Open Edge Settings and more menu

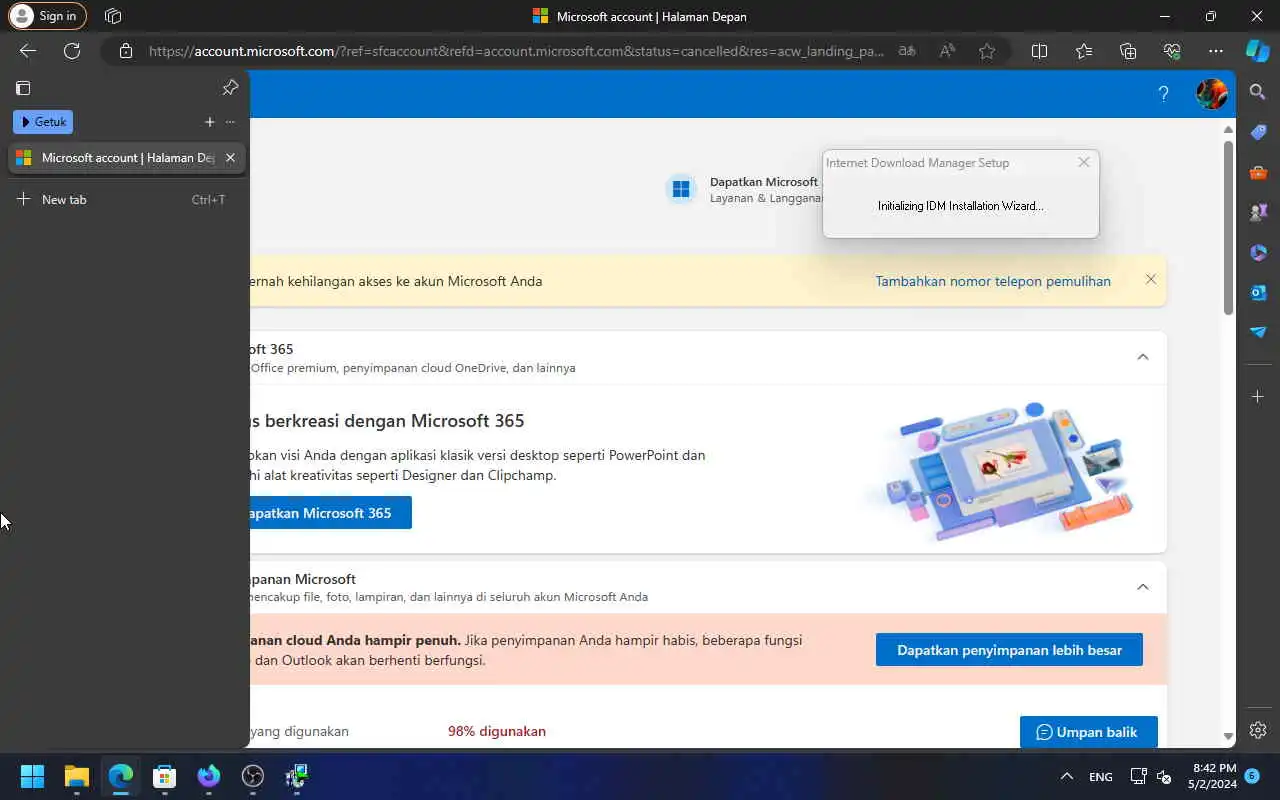(x=1216, y=51)
